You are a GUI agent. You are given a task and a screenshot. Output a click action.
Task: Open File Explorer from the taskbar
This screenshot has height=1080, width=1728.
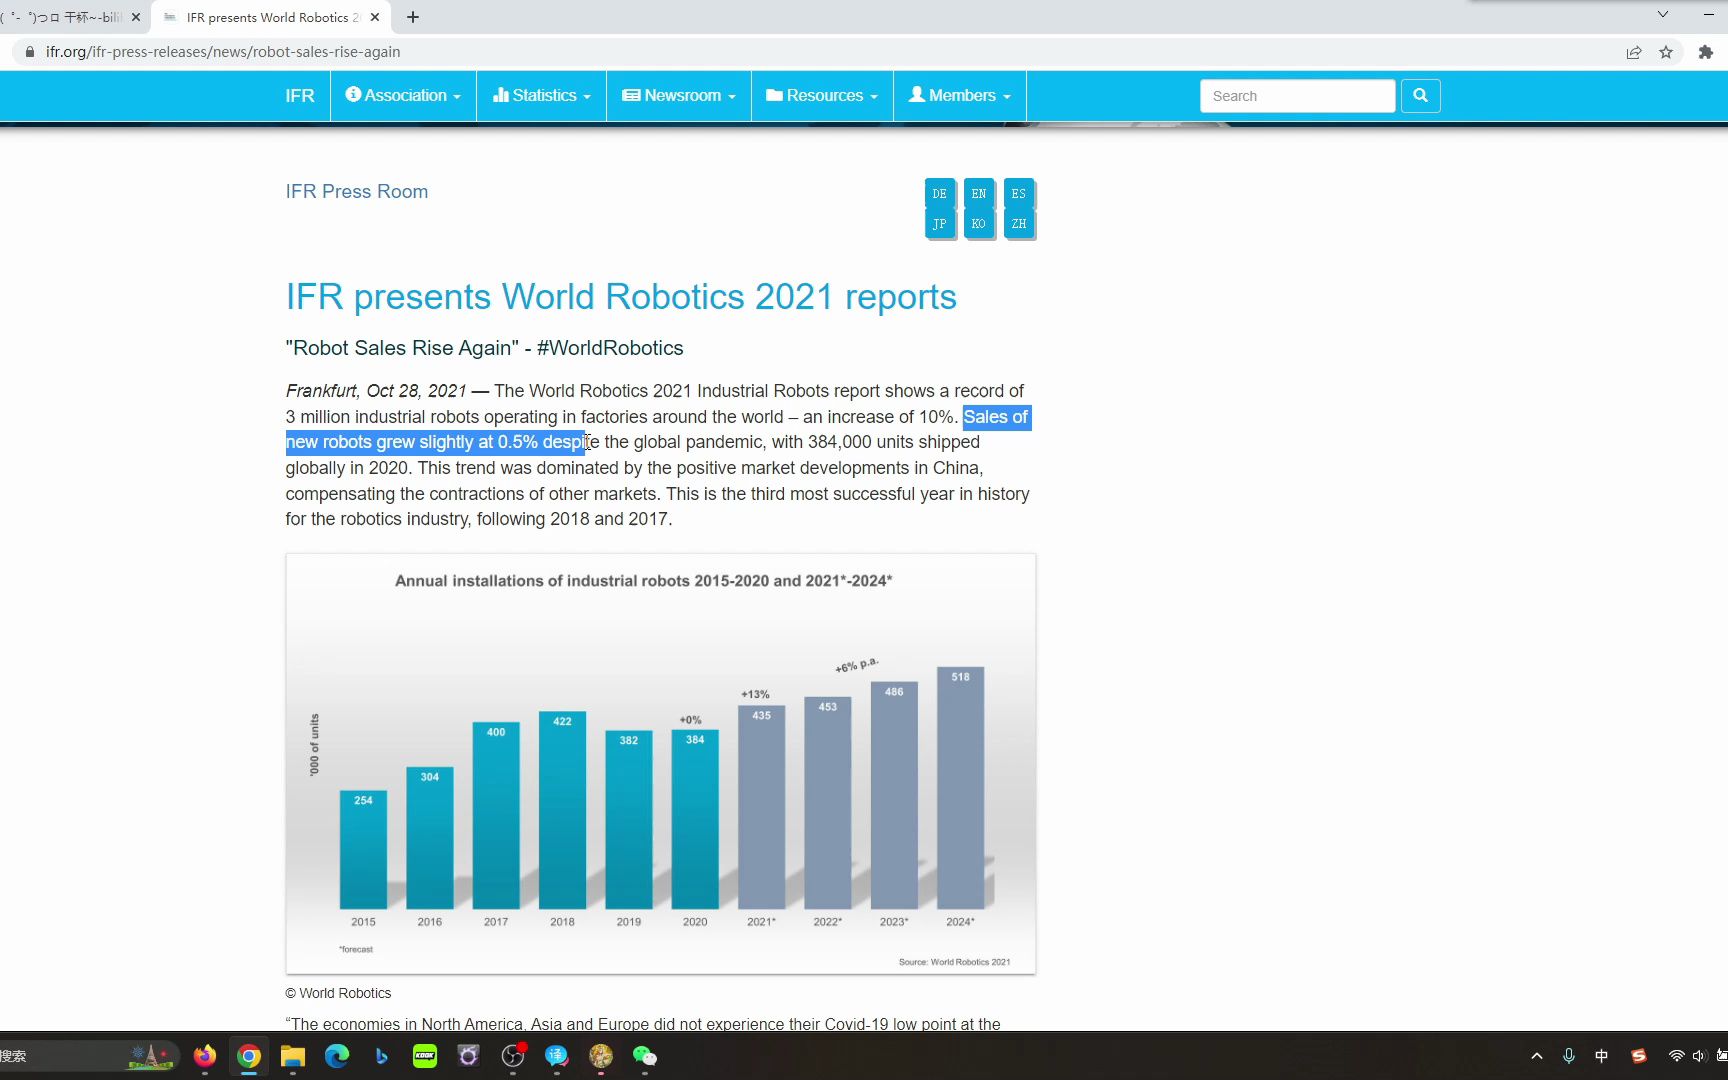tap(293, 1056)
